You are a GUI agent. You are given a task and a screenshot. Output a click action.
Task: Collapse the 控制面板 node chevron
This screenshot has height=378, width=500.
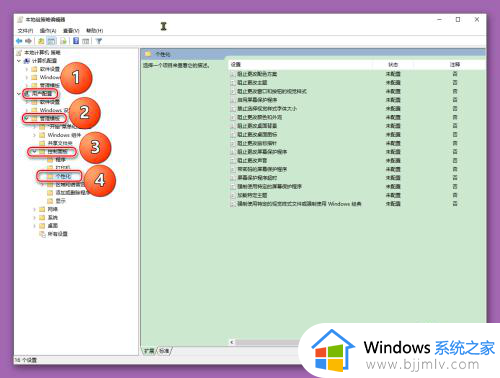tap(34, 152)
